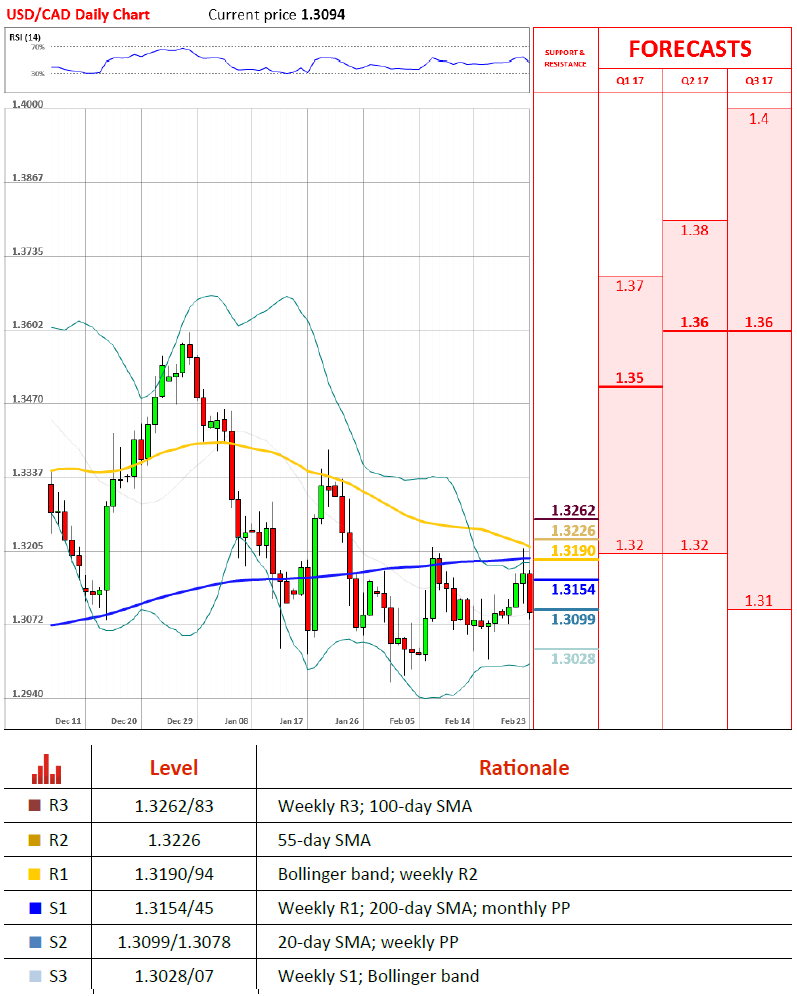Image resolution: width=797 pixels, height=996 pixels.
Task: Click 'Weekly R3; 100-day SMA' rationale
Action: tap(375, 806)
